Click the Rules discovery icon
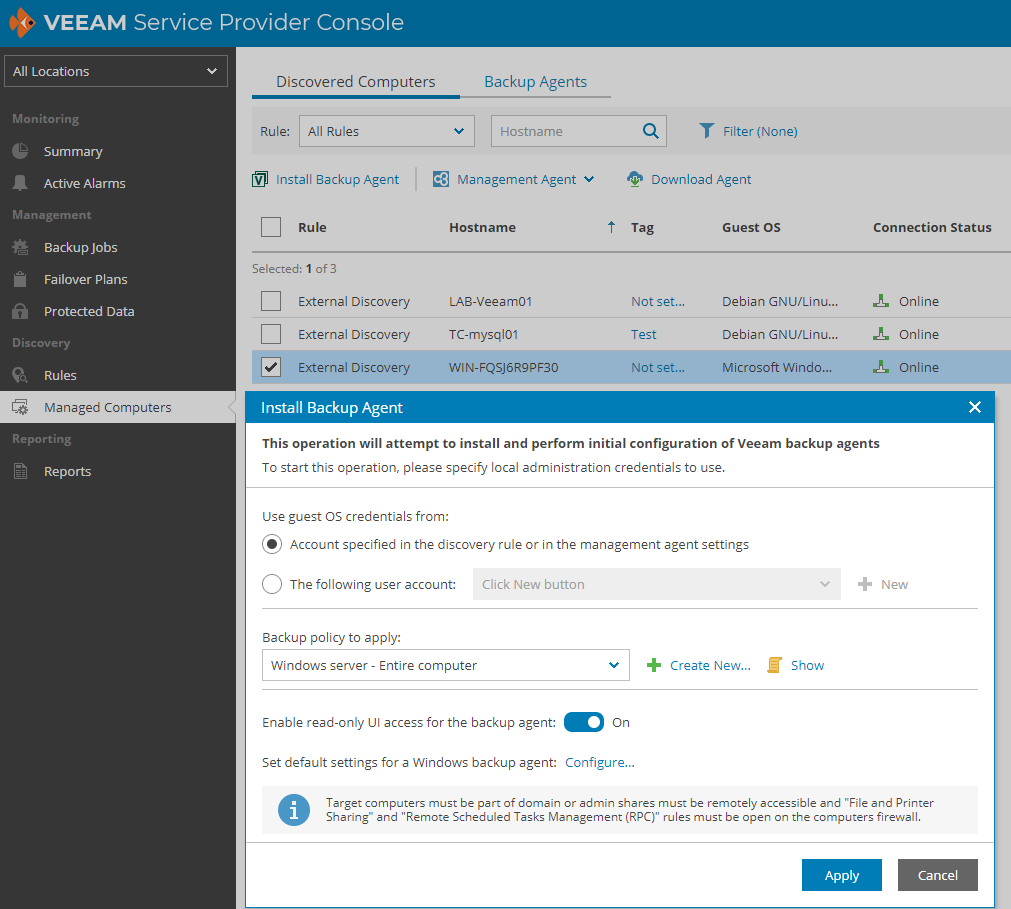The image size is (1011, 909). (20, 375)
